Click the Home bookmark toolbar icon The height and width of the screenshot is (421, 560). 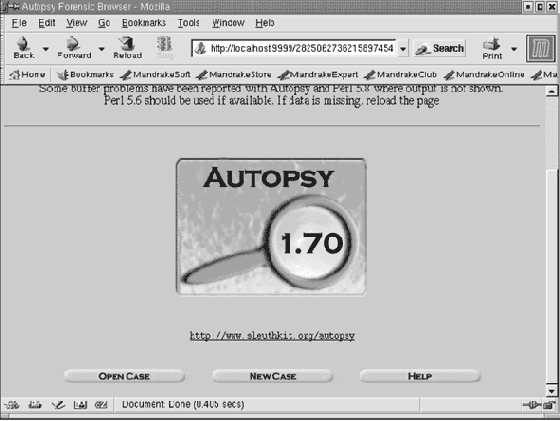27,75
